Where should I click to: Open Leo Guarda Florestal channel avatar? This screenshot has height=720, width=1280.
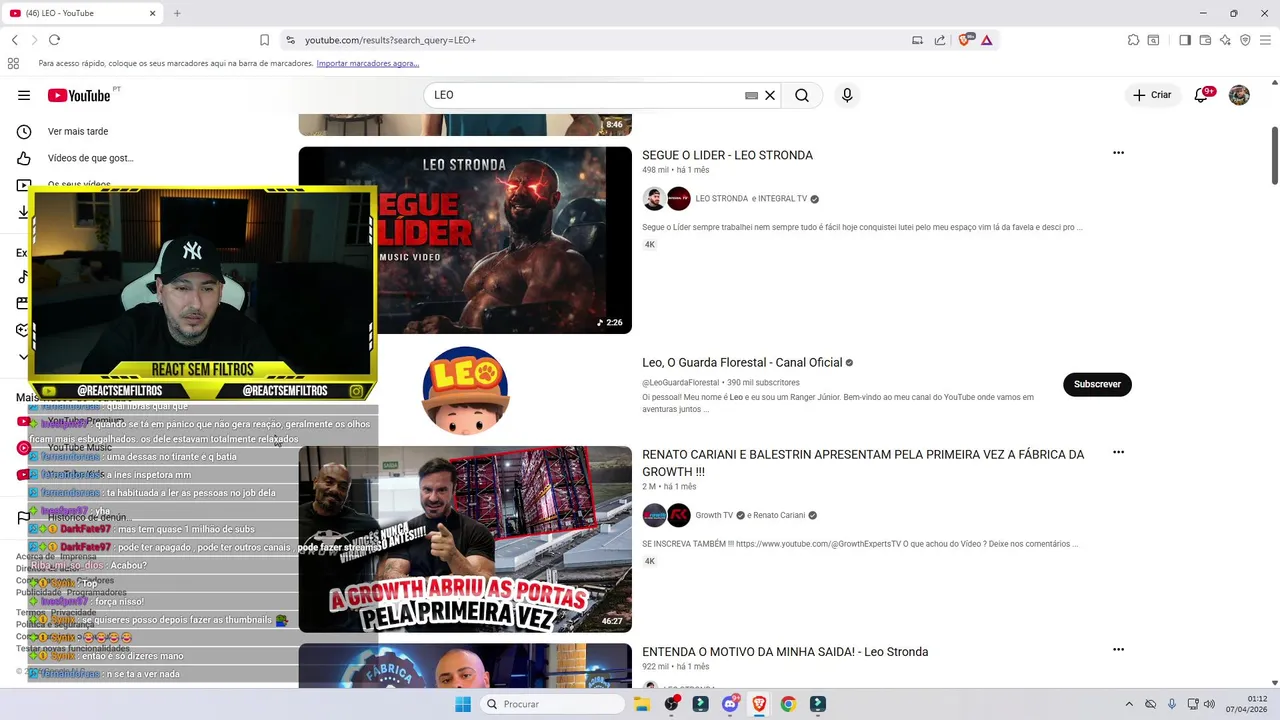[x=465, y=390]
